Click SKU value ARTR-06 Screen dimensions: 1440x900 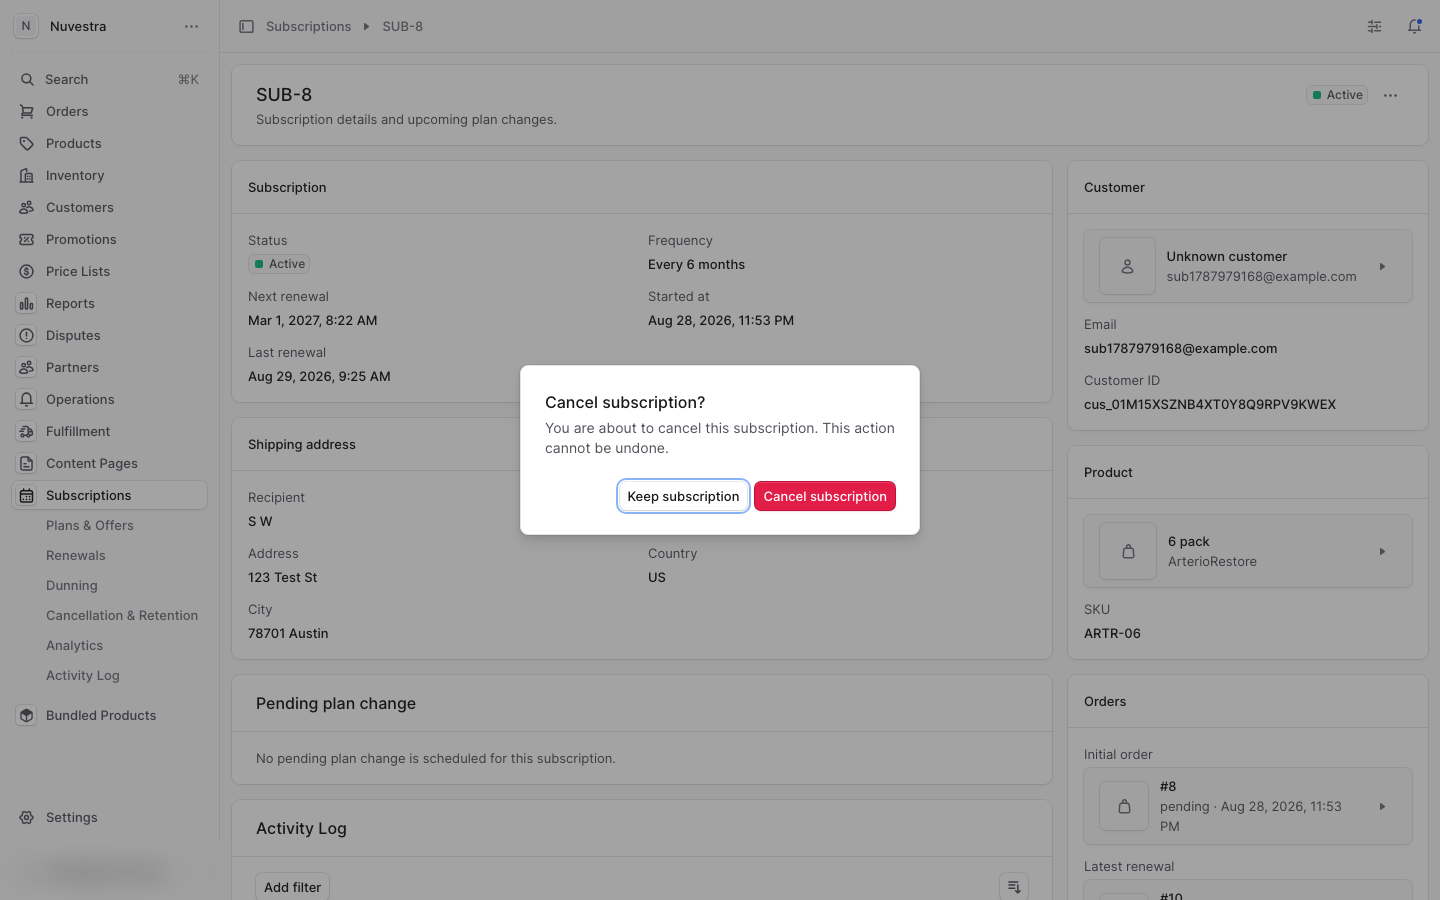[x=1112, y=633]
